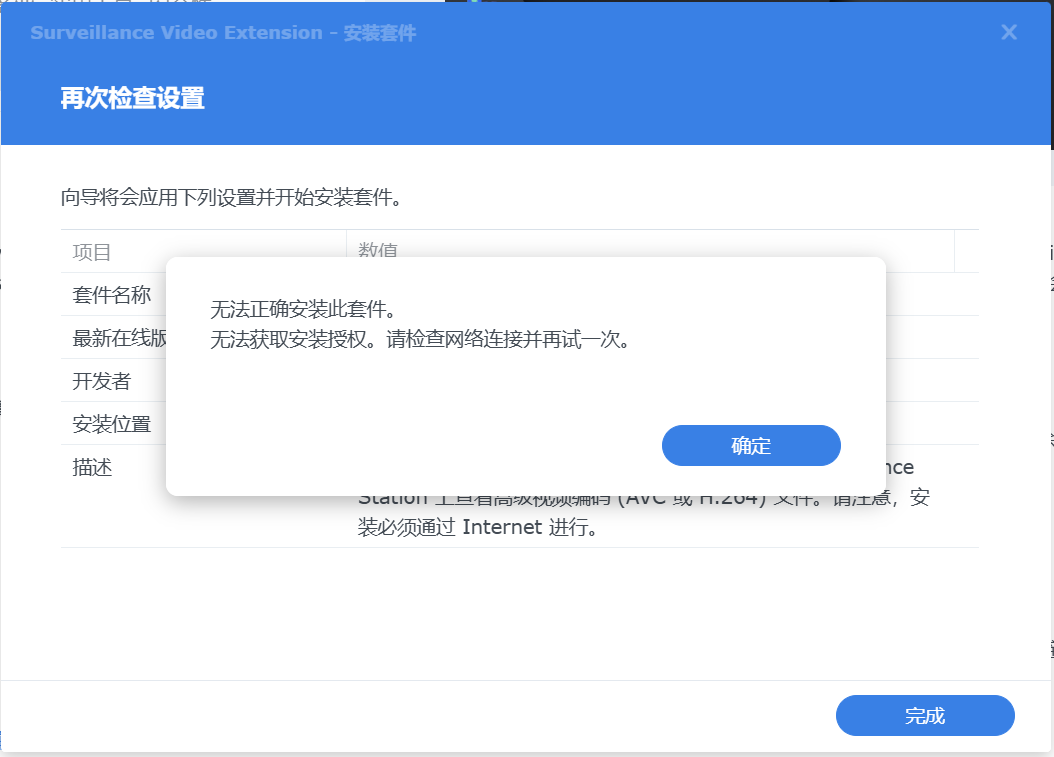Click the intro text 向导将会应用下列设置
The width and height of the screenshot is (1054, 757).
(x=232, y=197)
